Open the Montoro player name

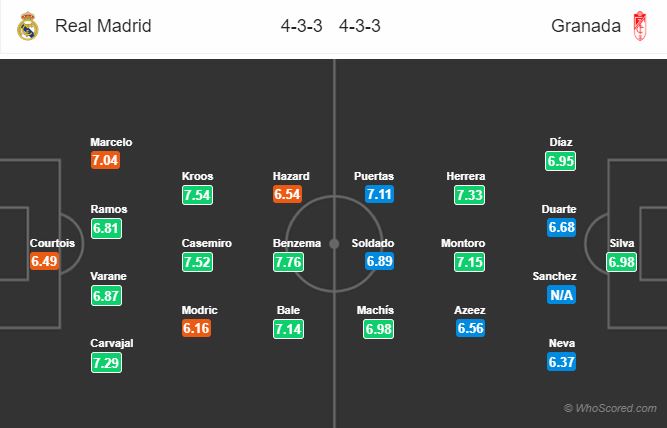point(463,243)
